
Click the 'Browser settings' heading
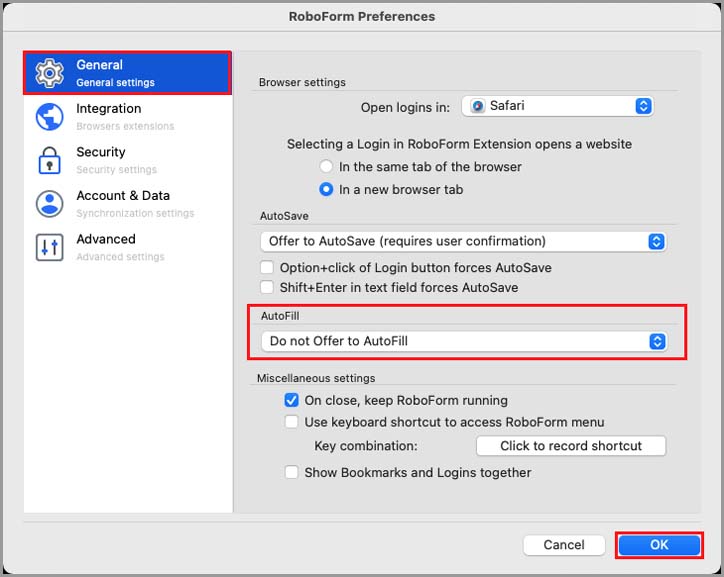point(302,82)
